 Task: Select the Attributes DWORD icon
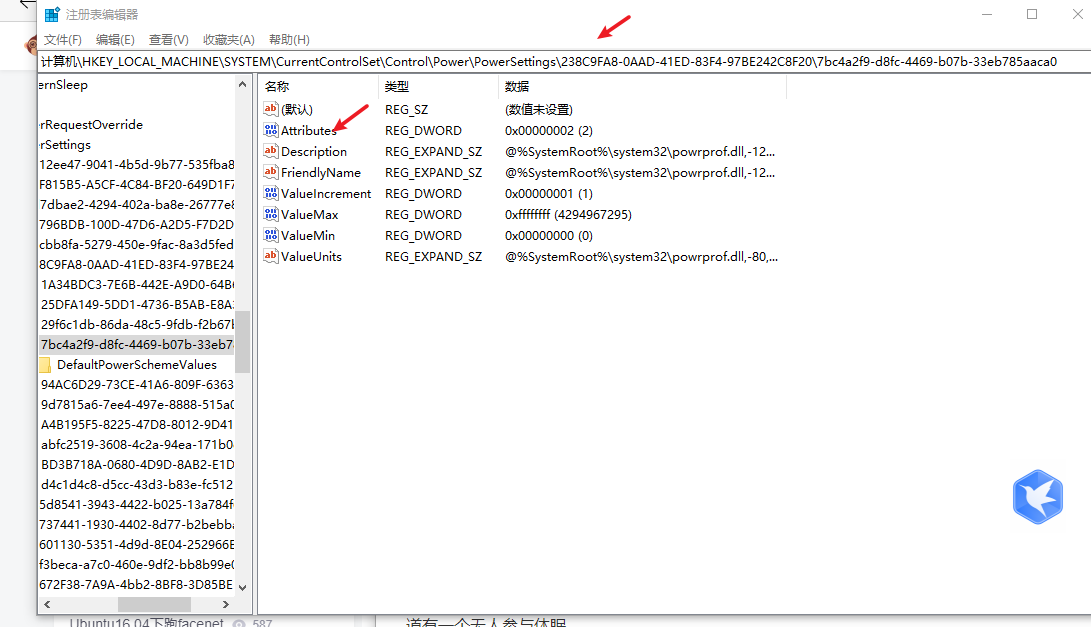[271, 129]
